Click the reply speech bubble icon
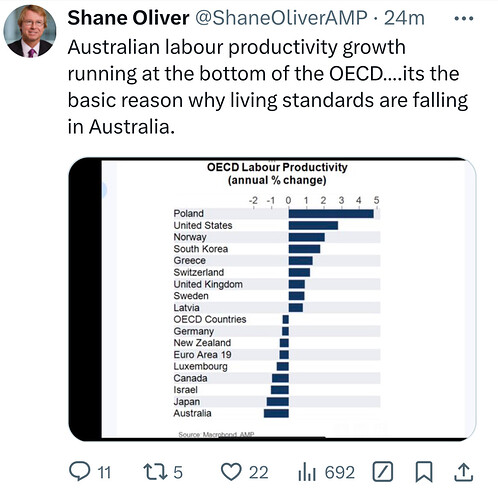The height and width of the screenshot is (500, 498). (80, 471)
